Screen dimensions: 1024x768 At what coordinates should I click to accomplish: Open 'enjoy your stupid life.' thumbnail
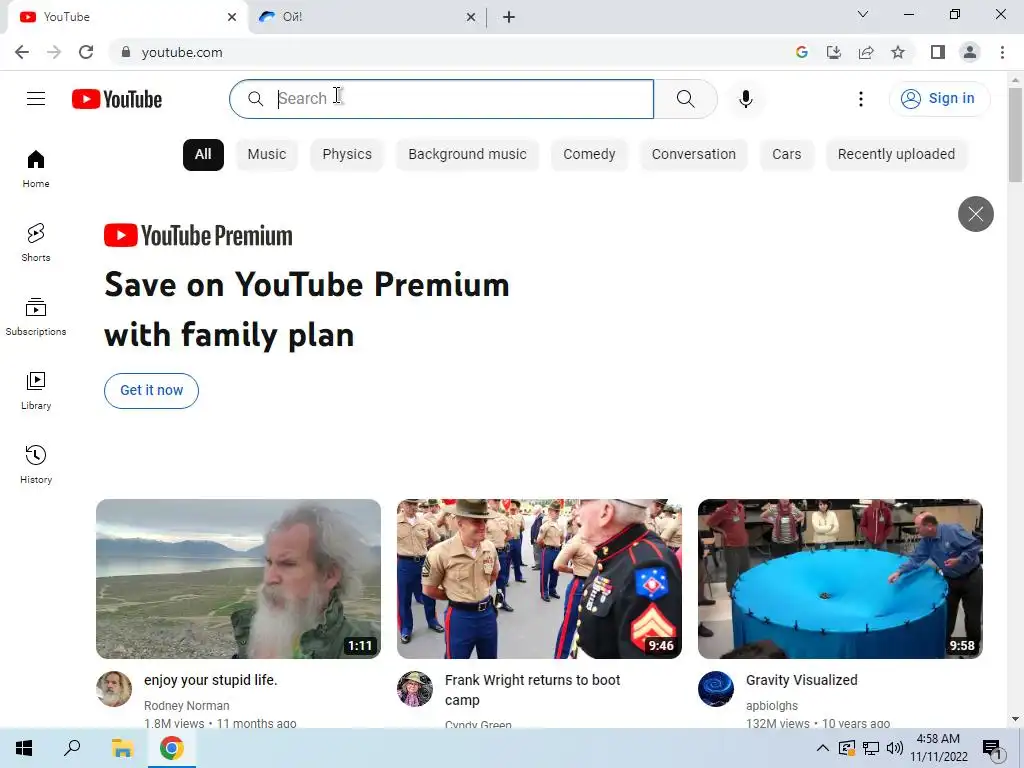point(238,579)
